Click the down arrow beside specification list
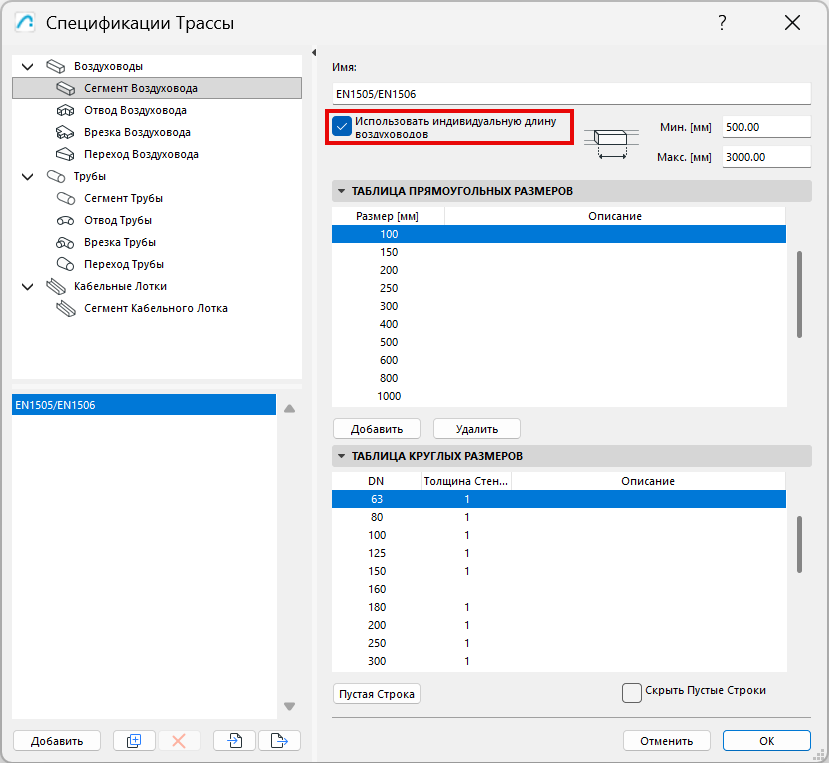The height and width of the screenshot is (763, 829). coord(290,706)
